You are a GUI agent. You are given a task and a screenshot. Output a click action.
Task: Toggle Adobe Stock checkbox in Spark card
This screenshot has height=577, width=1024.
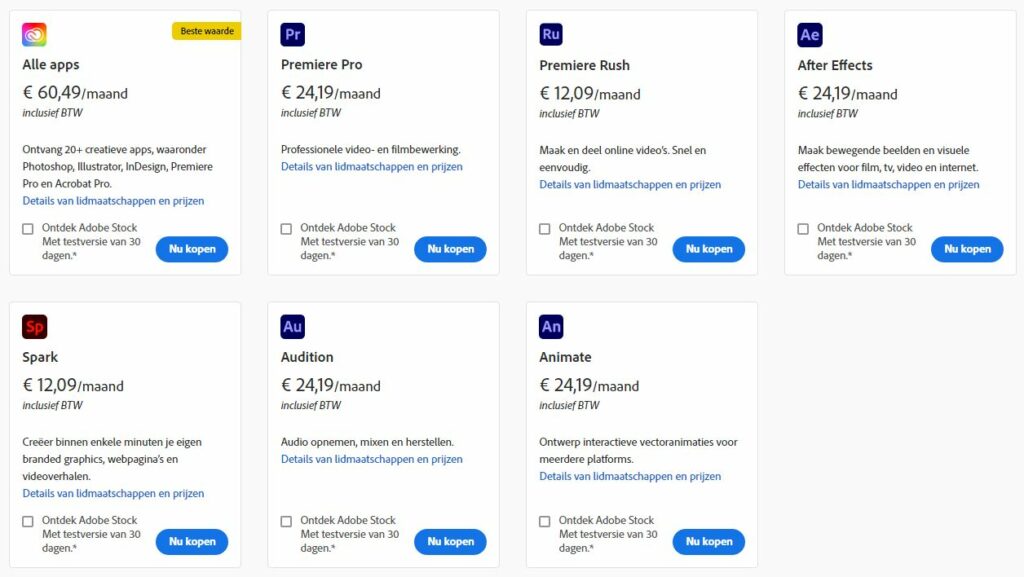(28, 521)
